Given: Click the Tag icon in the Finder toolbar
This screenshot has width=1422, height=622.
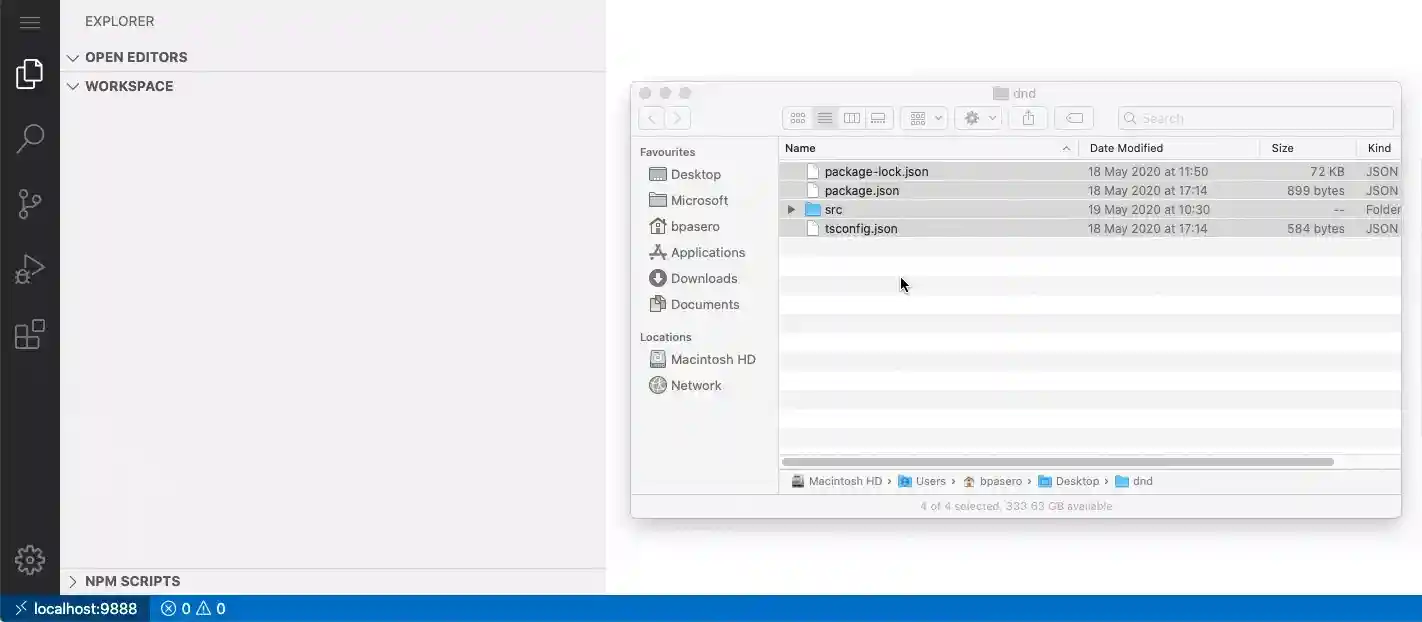Looking at the screenshot, I should tap(1073, 117).
